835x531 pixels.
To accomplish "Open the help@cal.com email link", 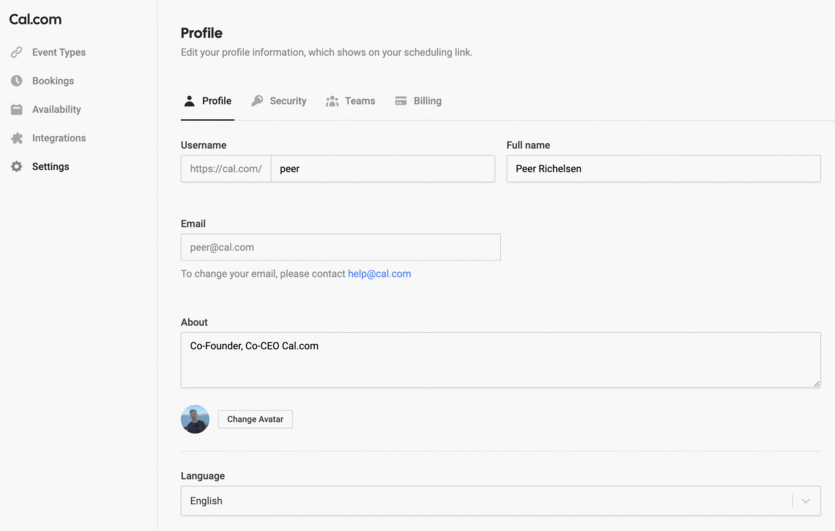I will [x=379, y=274].
